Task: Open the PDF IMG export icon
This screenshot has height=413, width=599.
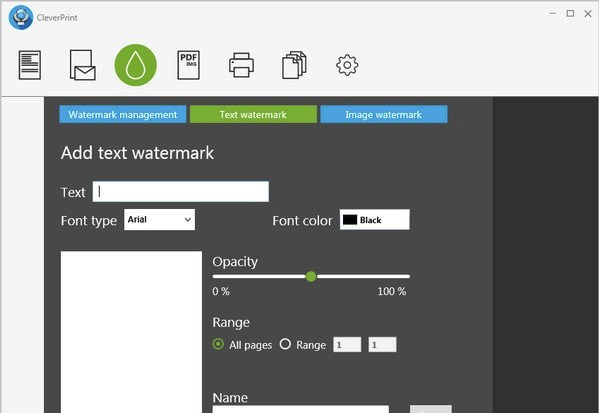Action: pyautogui.click(x=188, y=65)
